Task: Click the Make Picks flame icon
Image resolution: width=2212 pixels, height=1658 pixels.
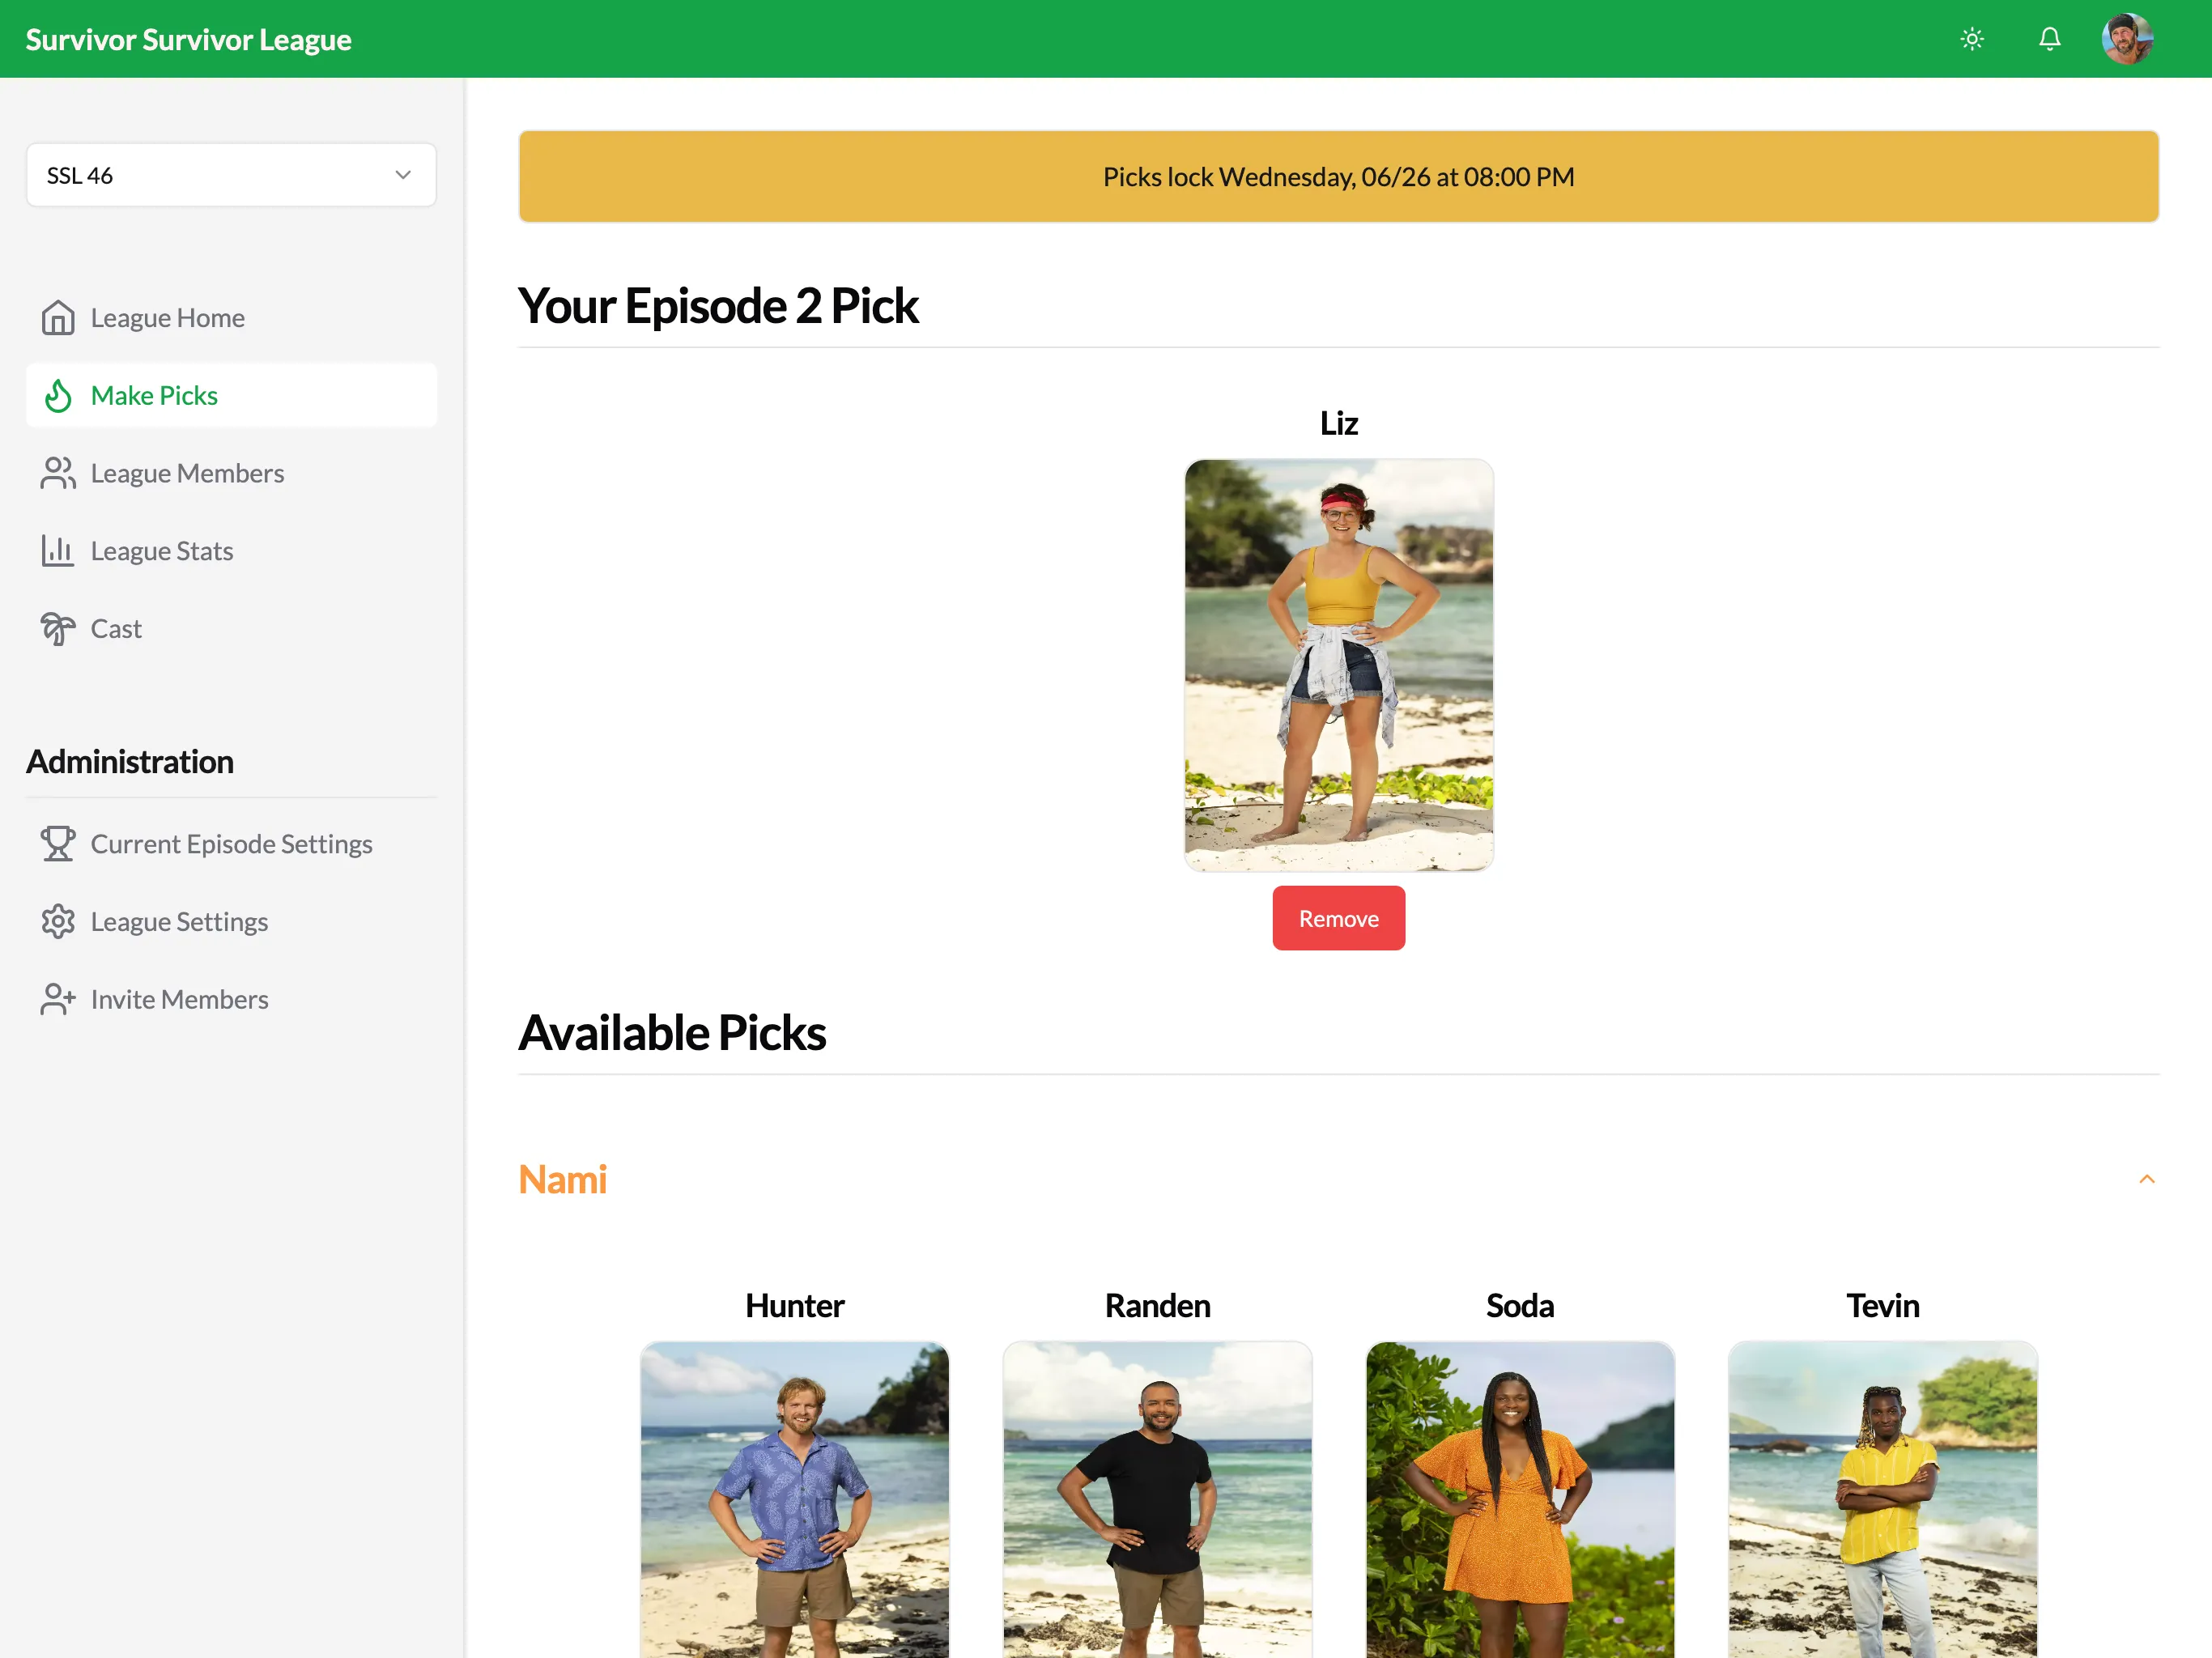Action: (57, 395)
